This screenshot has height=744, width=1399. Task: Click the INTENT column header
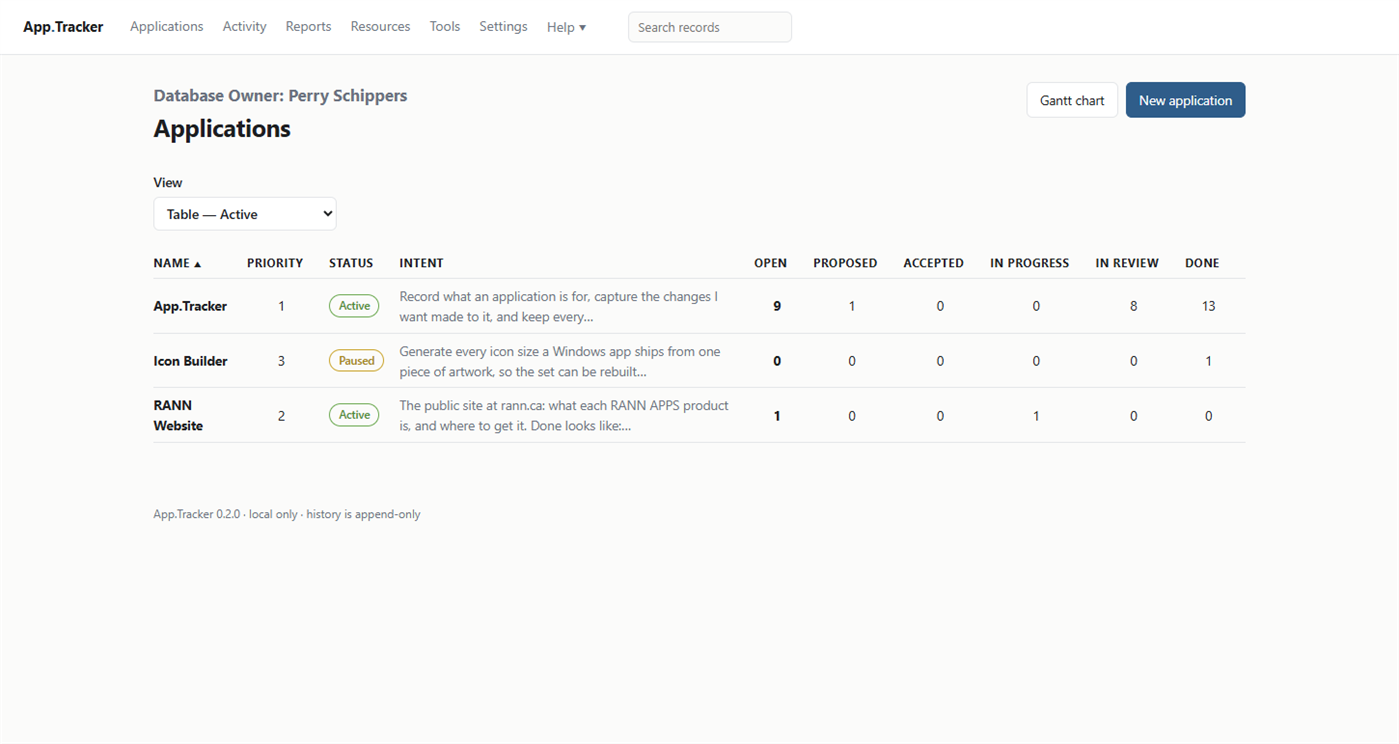pyautogui.click(x=421, y=263)
